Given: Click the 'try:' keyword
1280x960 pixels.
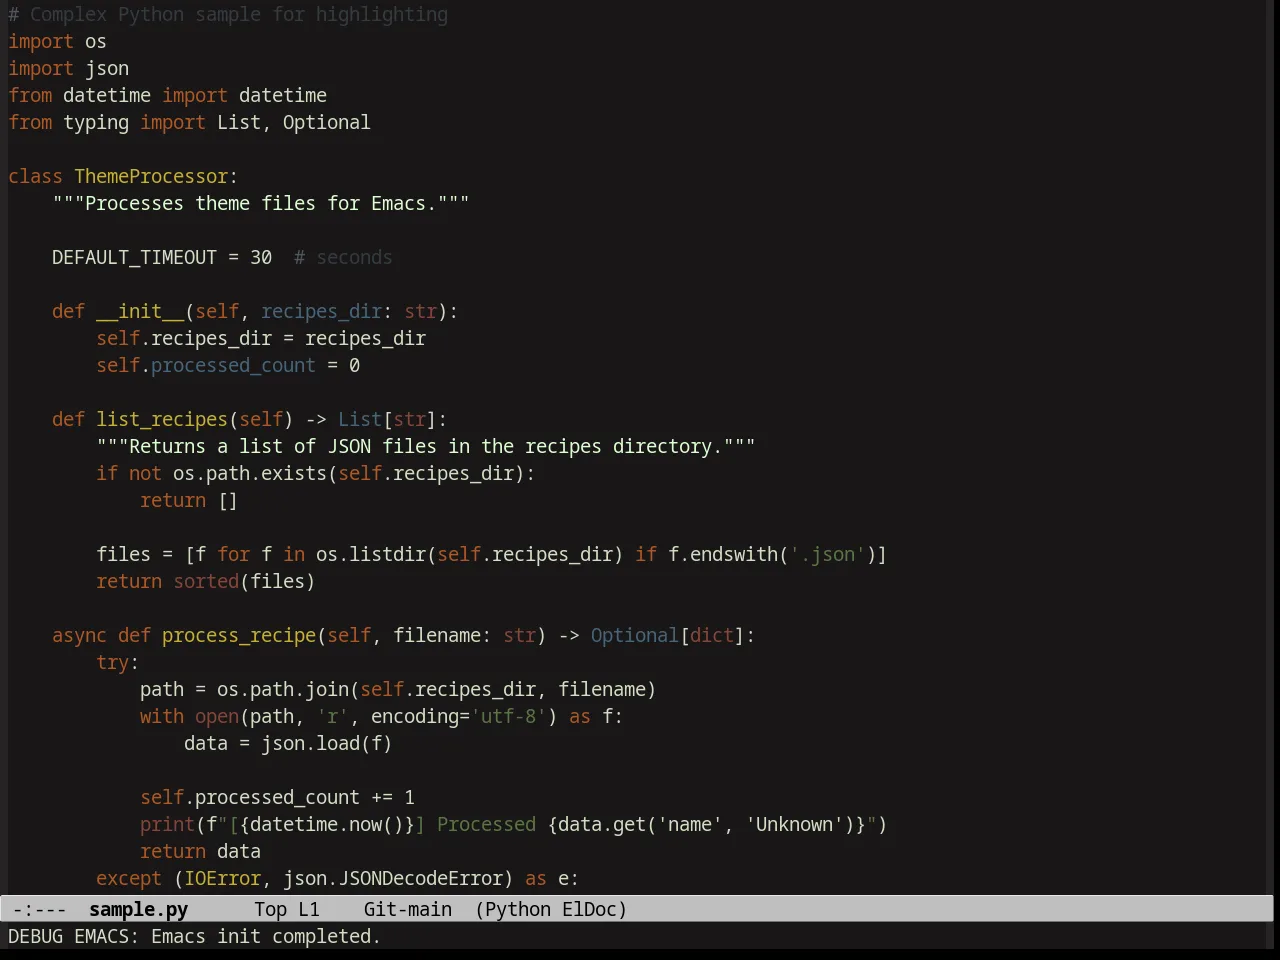Looking at the screenshot, I should [x=118, y=662].
